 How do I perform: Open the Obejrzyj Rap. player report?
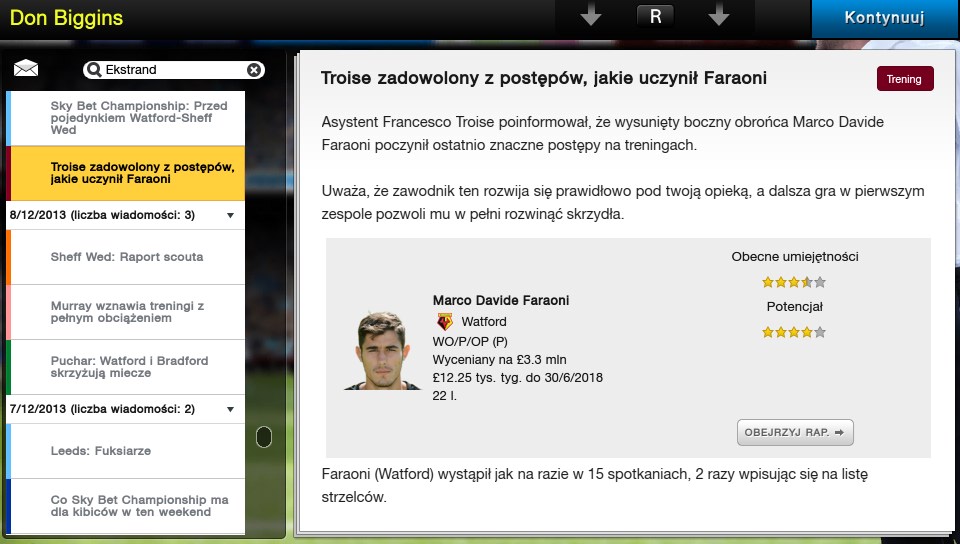pos(795,433)
